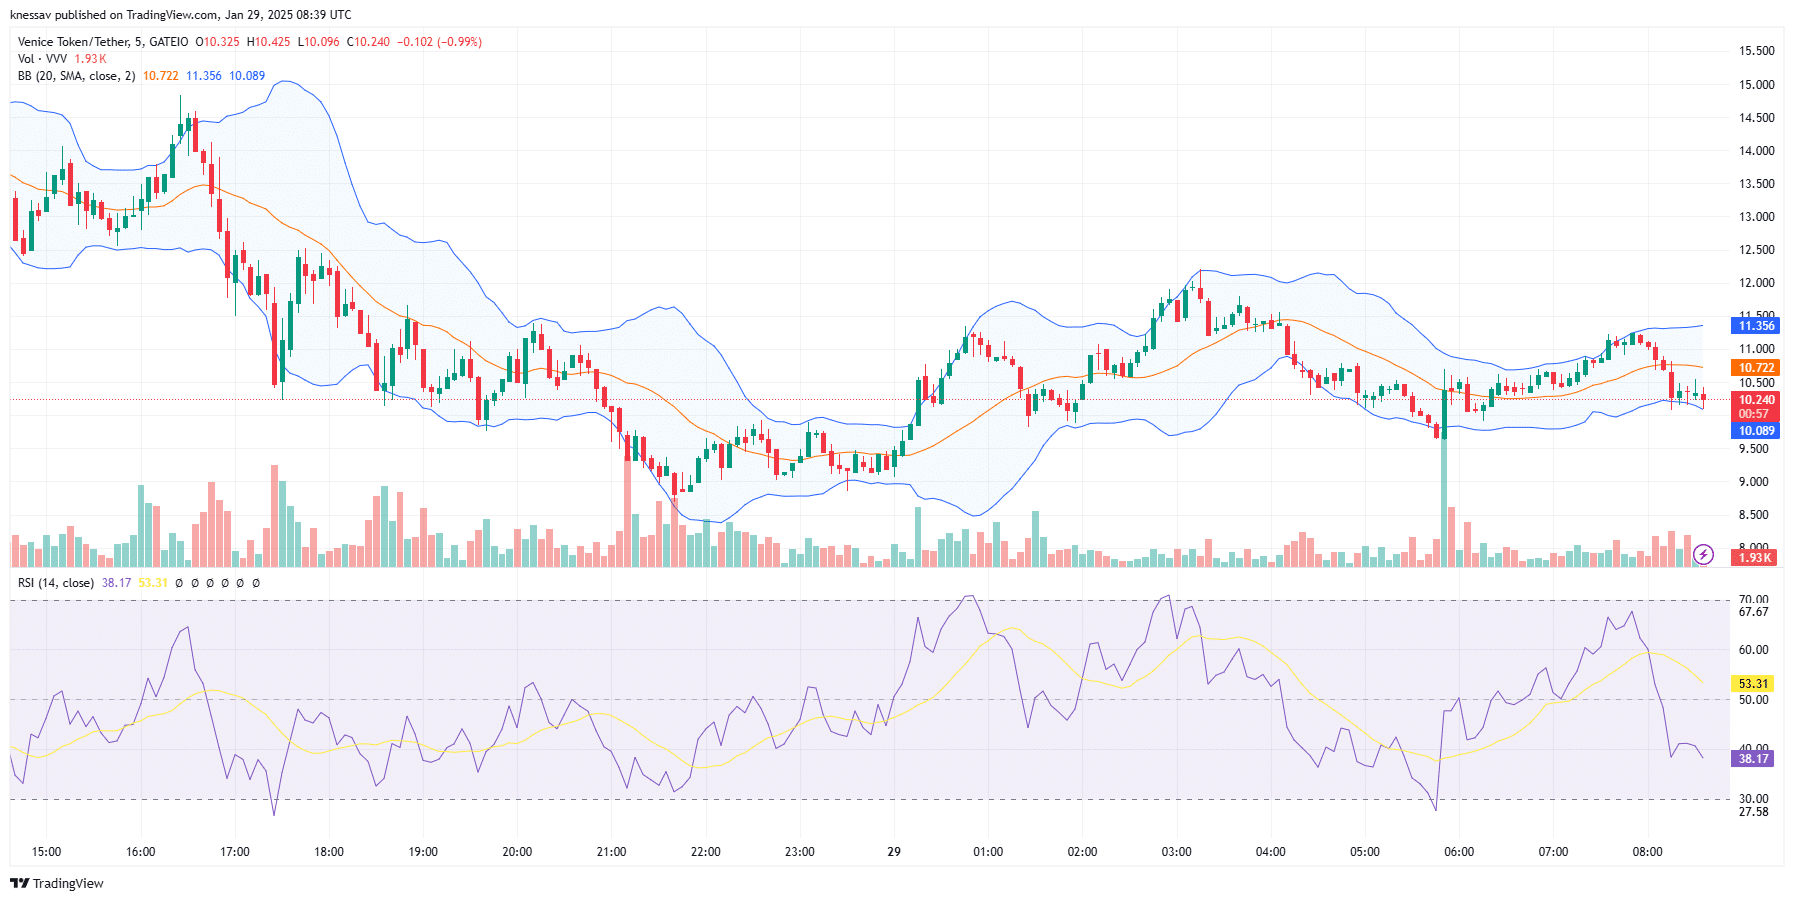Image resolution: width=1794 pixels, height=901 pixels.
Task: Click the 17:00 time axis label
Action: [235, 852]
